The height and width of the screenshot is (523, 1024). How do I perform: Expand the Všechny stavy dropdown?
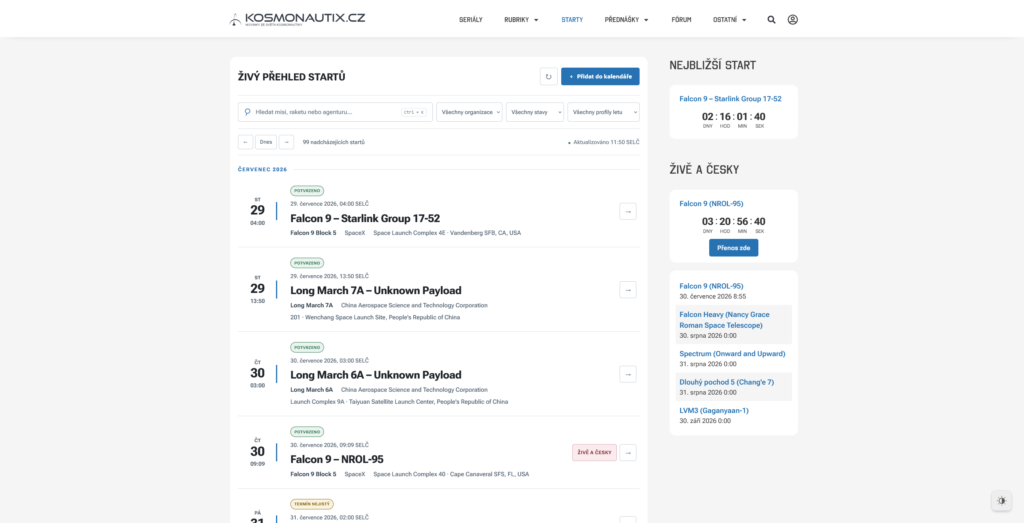click(x=535, y=112)
